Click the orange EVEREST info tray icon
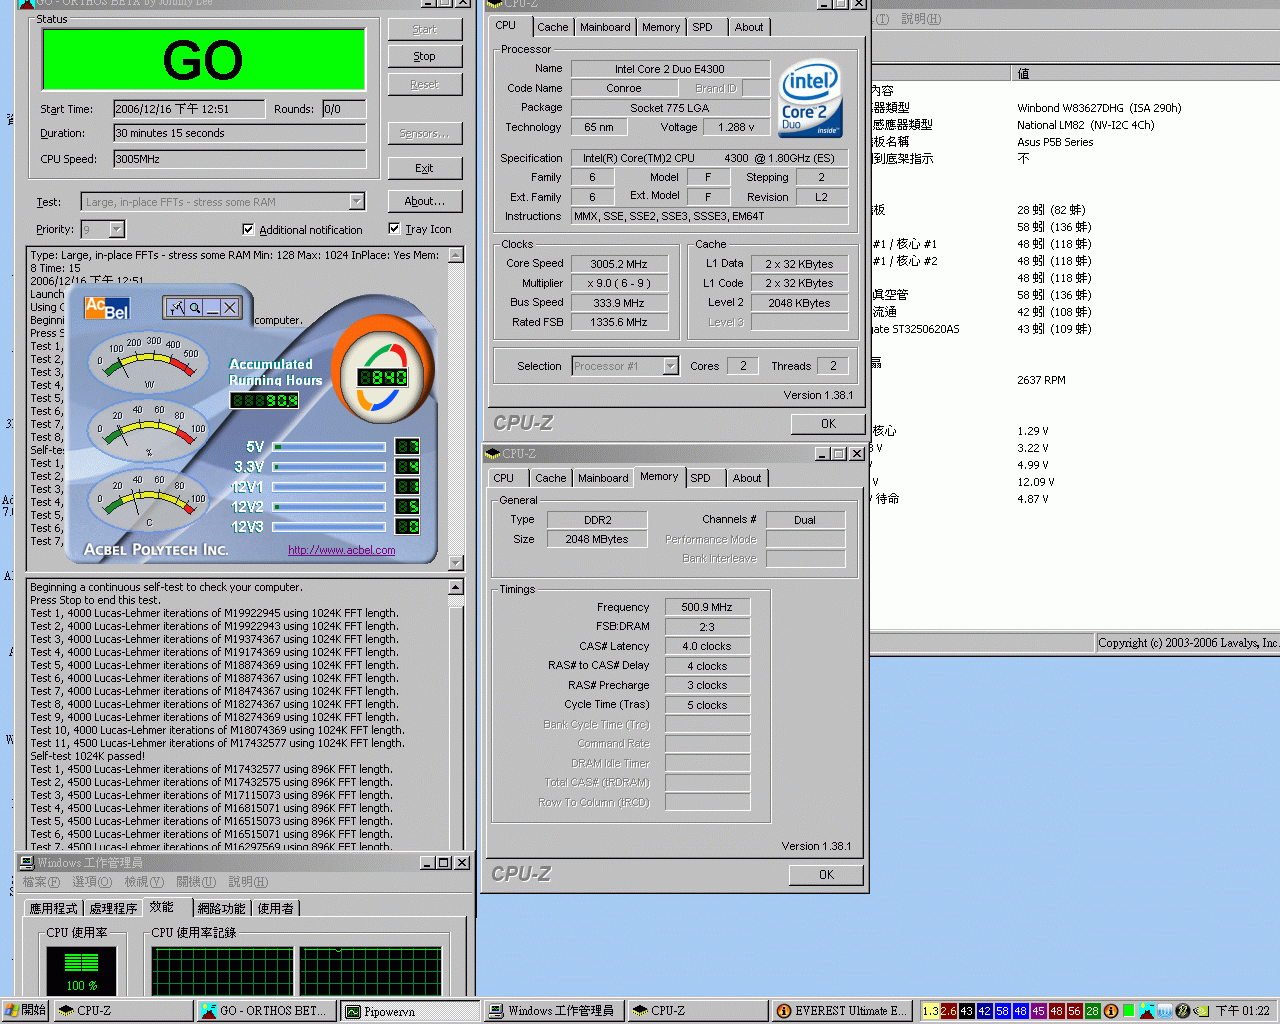This screenshot has height=1024, width=1280. (1111, 1011)
